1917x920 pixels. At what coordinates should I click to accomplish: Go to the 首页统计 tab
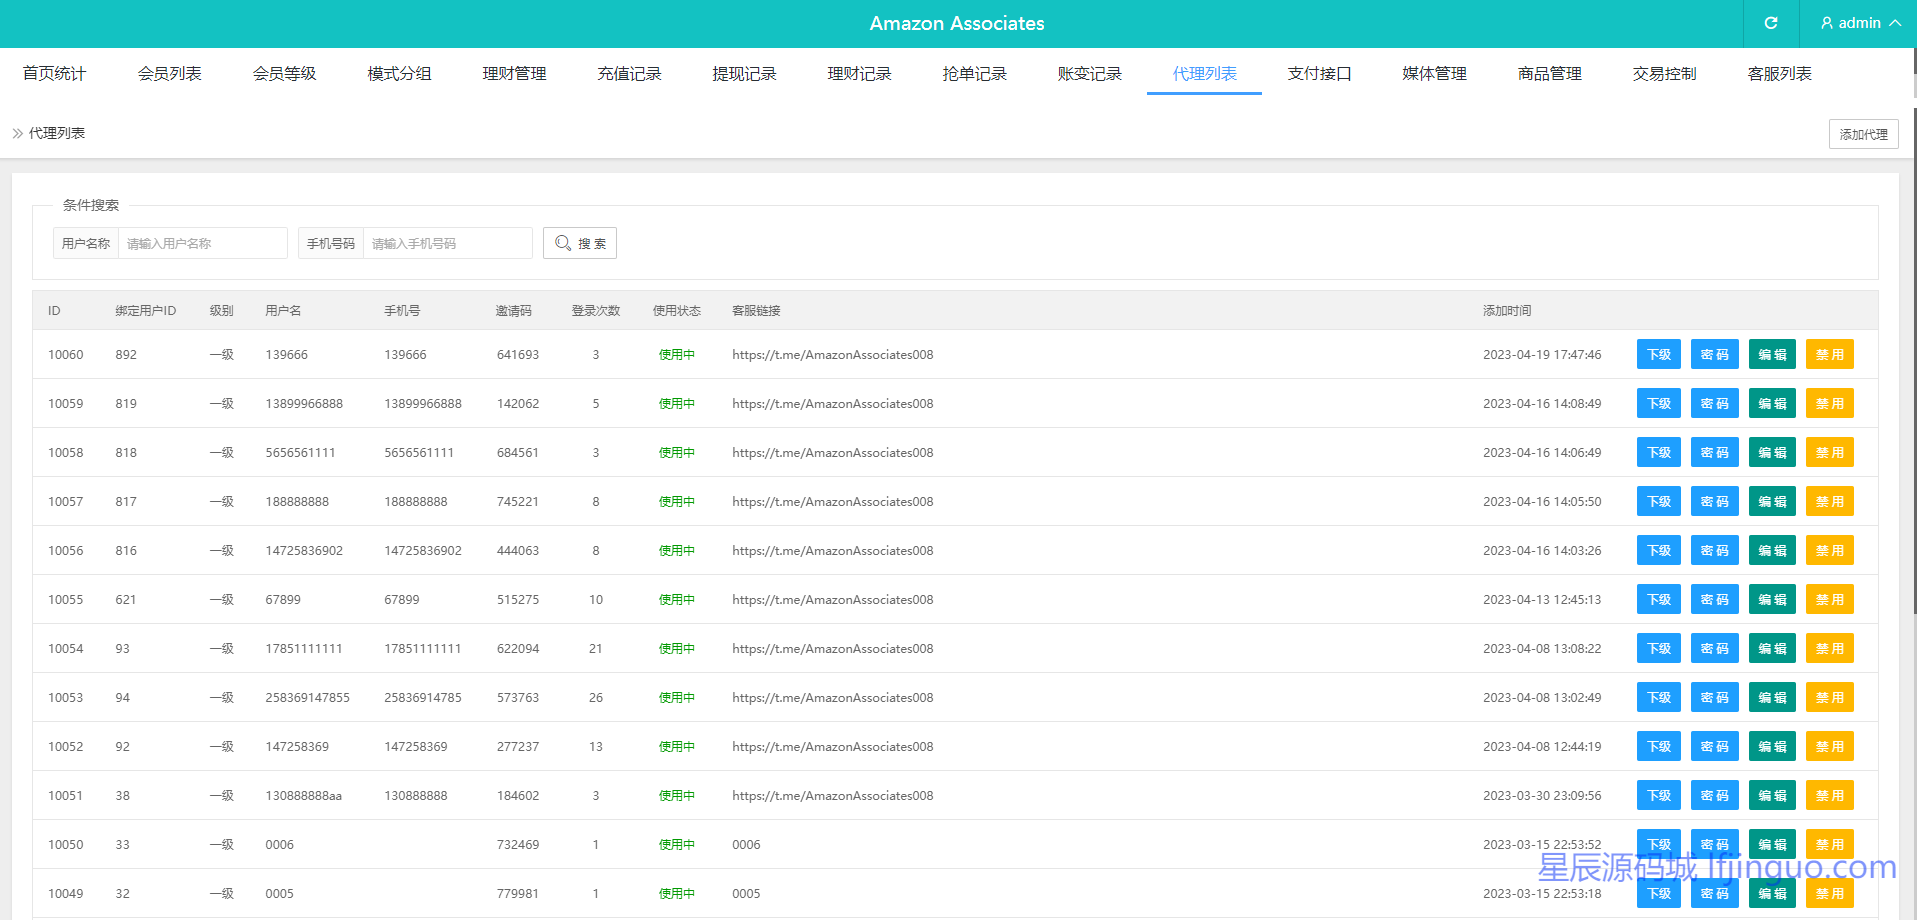tap(54, 74)
